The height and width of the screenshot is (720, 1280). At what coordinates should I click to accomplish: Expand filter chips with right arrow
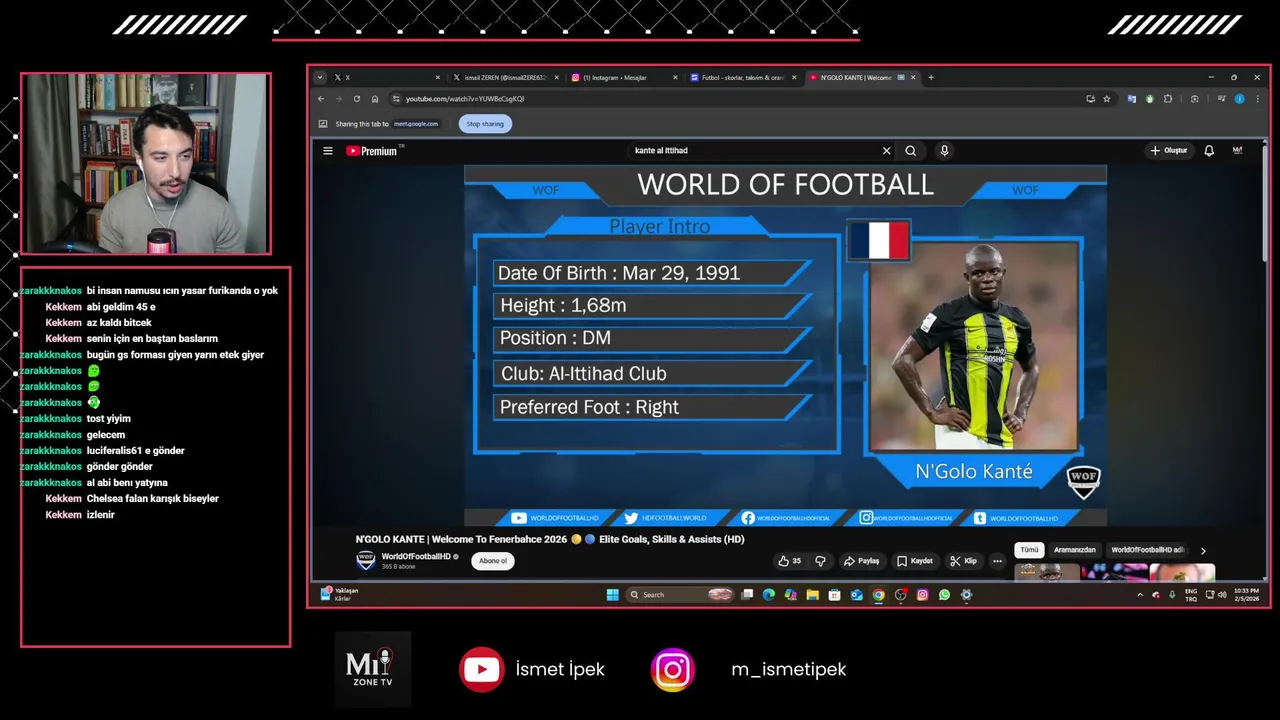click(1203, 550)
